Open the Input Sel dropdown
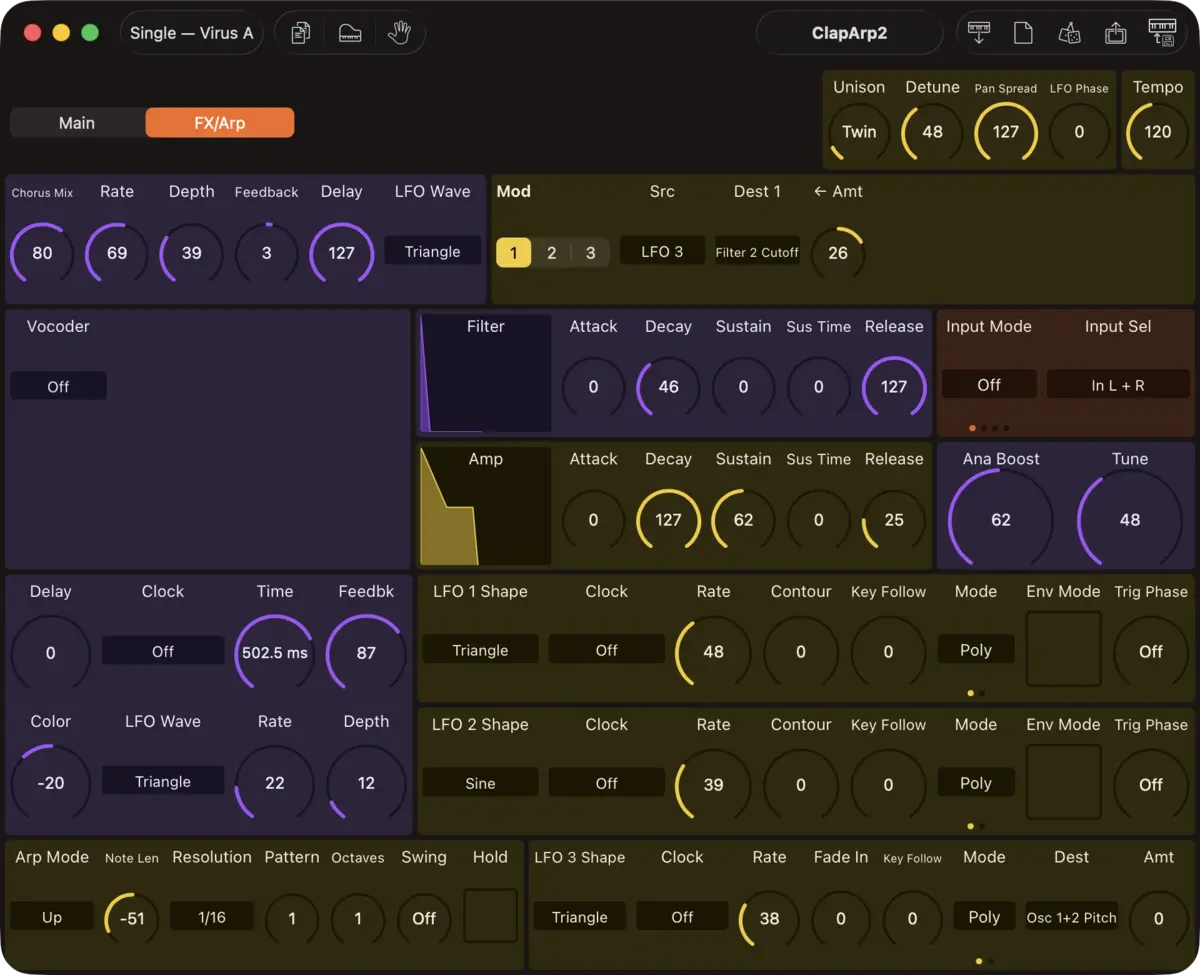1200x975 pixels. 1118,385
